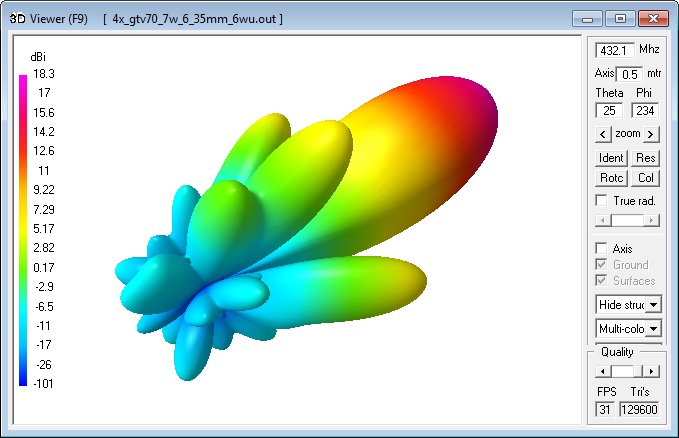
Task: Click the Quality slider thumb
Action: coord(637,371)
